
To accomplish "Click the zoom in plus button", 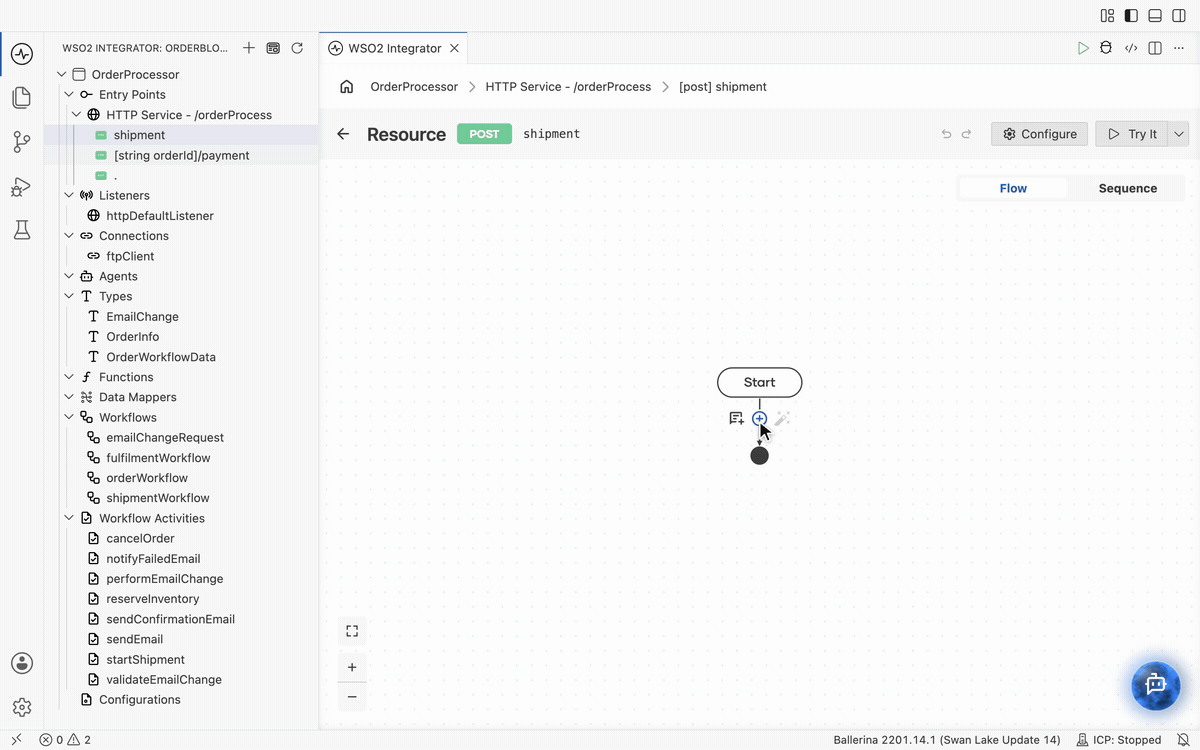I will coord(352,667).
